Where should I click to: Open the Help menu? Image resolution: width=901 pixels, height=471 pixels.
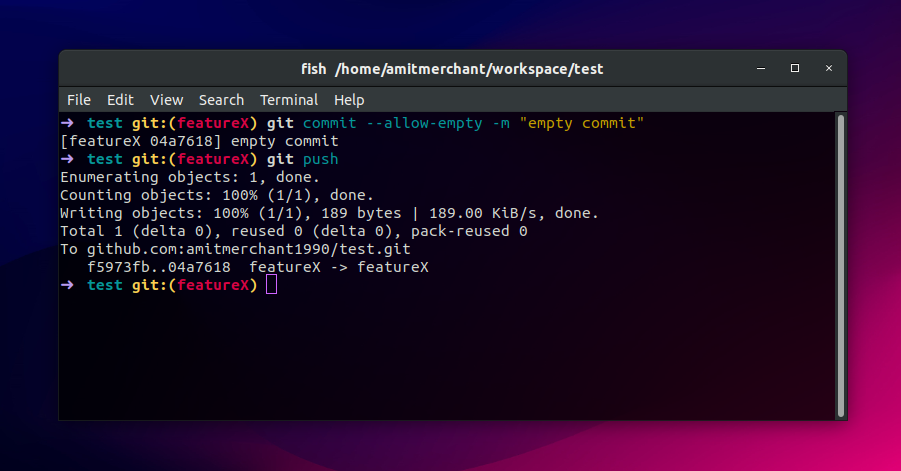(x=349, y=100)
